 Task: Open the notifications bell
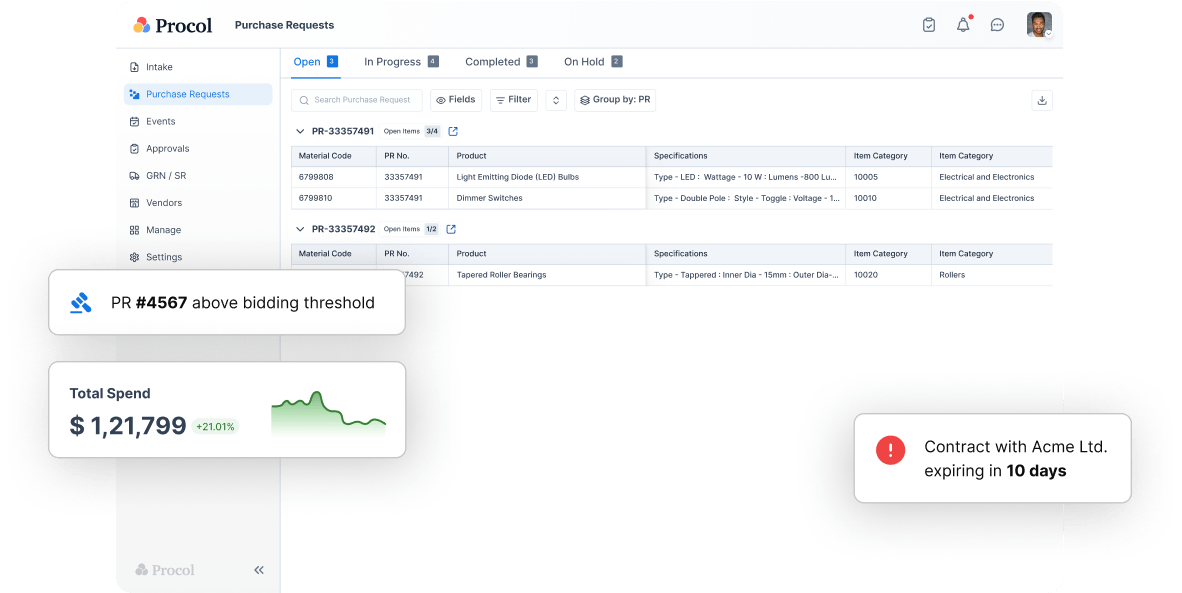[x=963, y=25]
